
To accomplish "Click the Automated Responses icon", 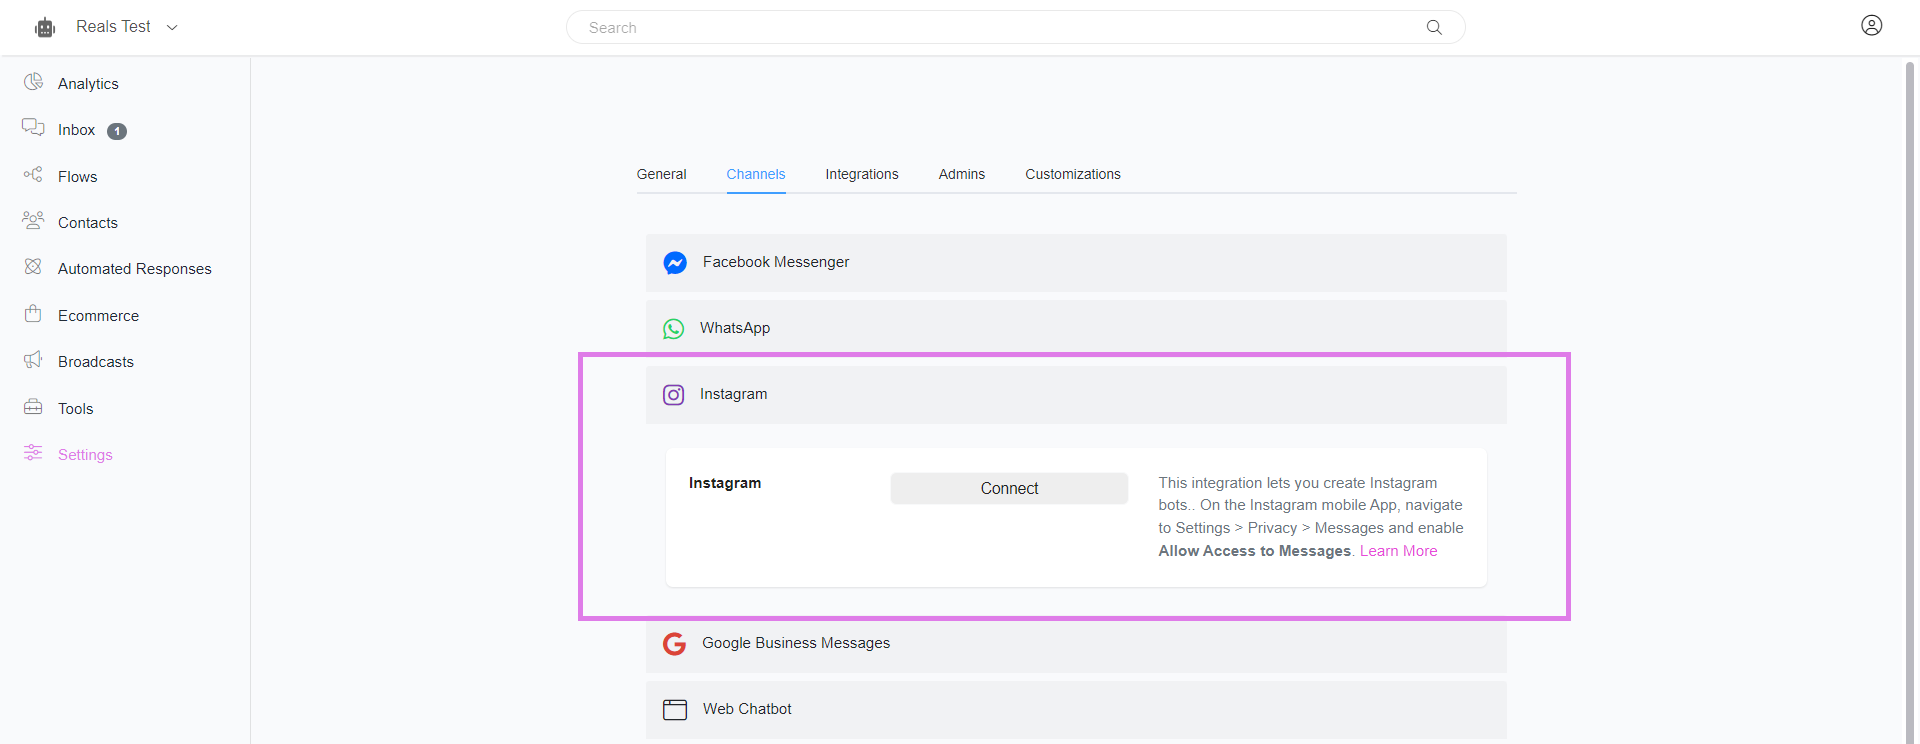I will pos(33,266).
